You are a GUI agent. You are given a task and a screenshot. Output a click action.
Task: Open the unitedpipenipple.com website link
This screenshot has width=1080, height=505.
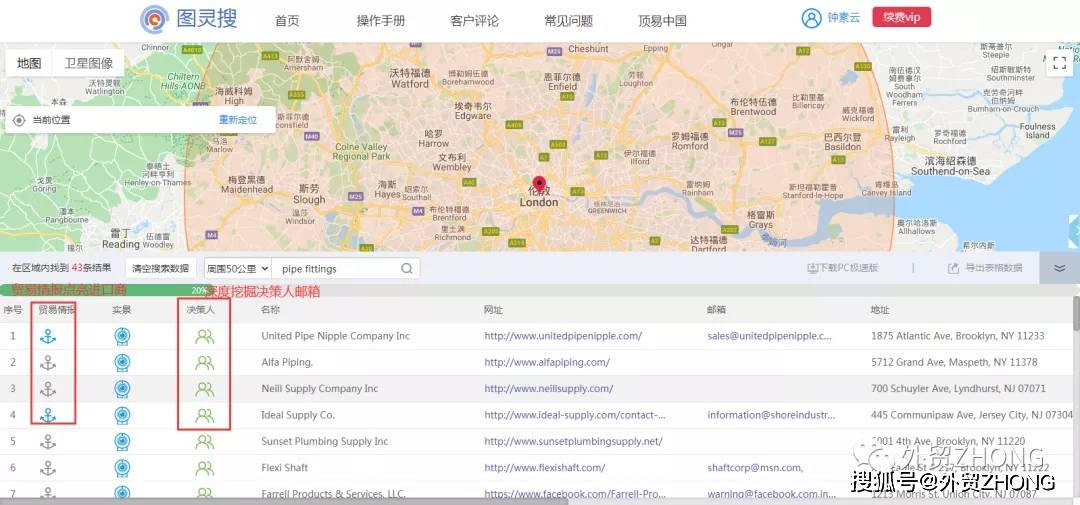coord(563,337)
